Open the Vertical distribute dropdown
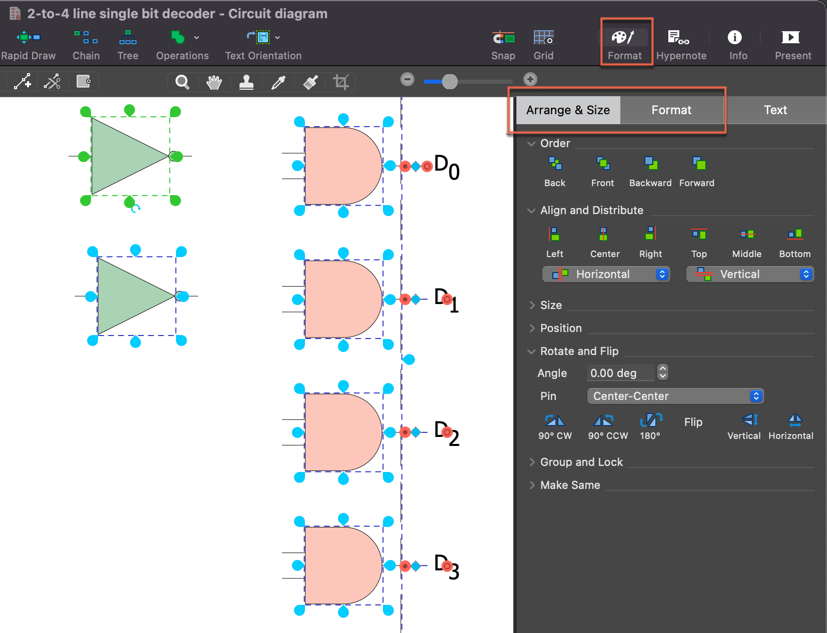Screen dimensions: 827x633 point(750,274)
